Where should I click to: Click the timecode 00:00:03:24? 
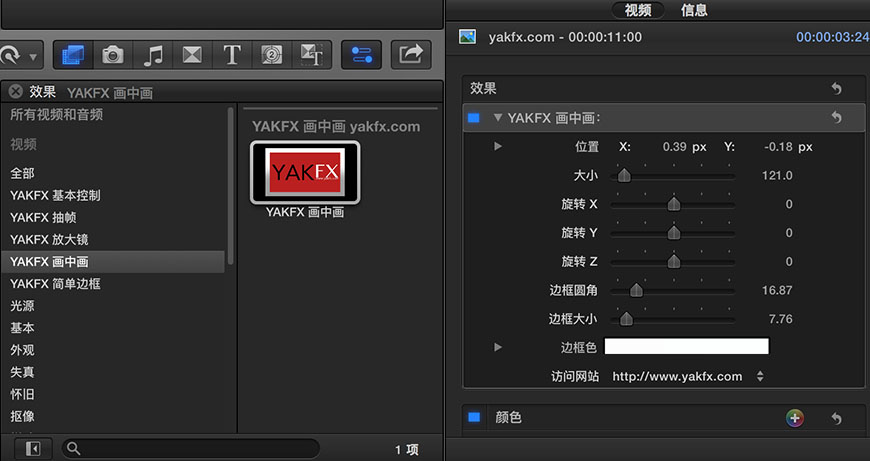click(x=832, y=37)
